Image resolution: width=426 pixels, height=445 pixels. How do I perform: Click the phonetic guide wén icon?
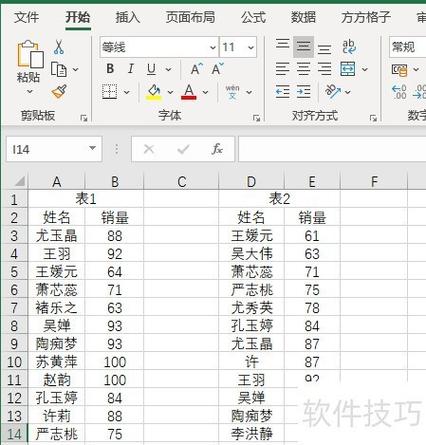[x=232, y=92]
